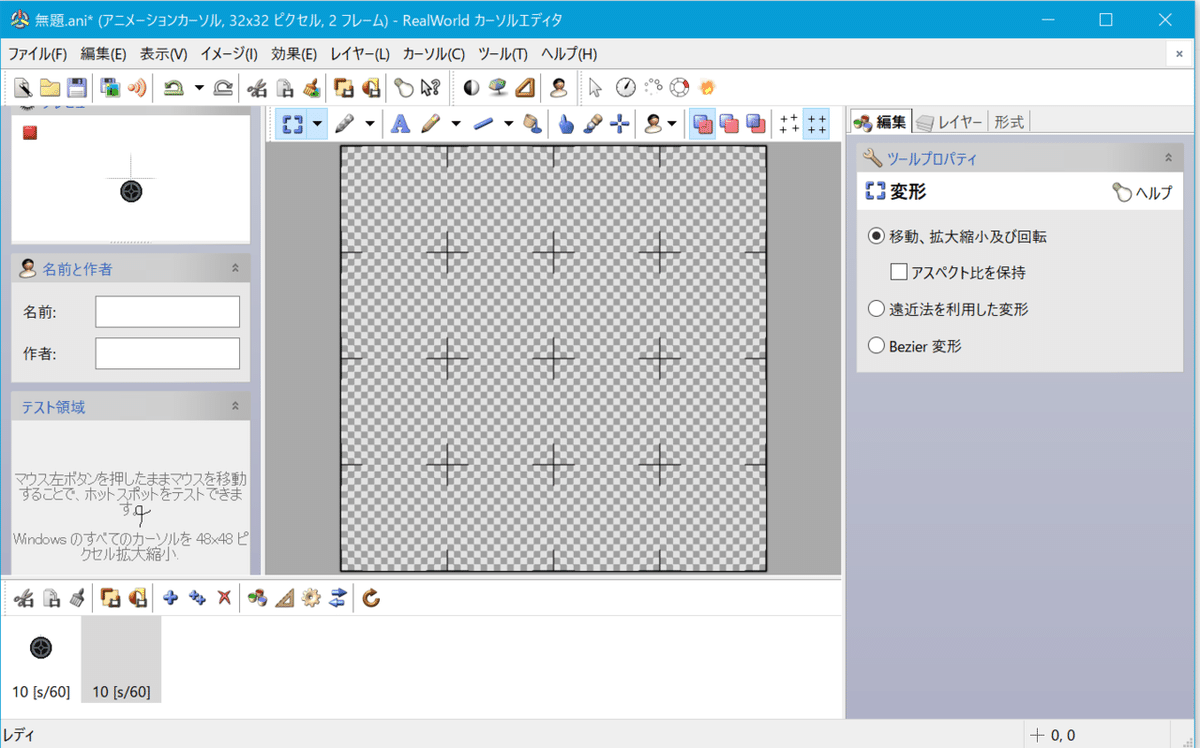Click the 名前 text input field
This screenshot has height=748, width=1200.
coord(168,312)
